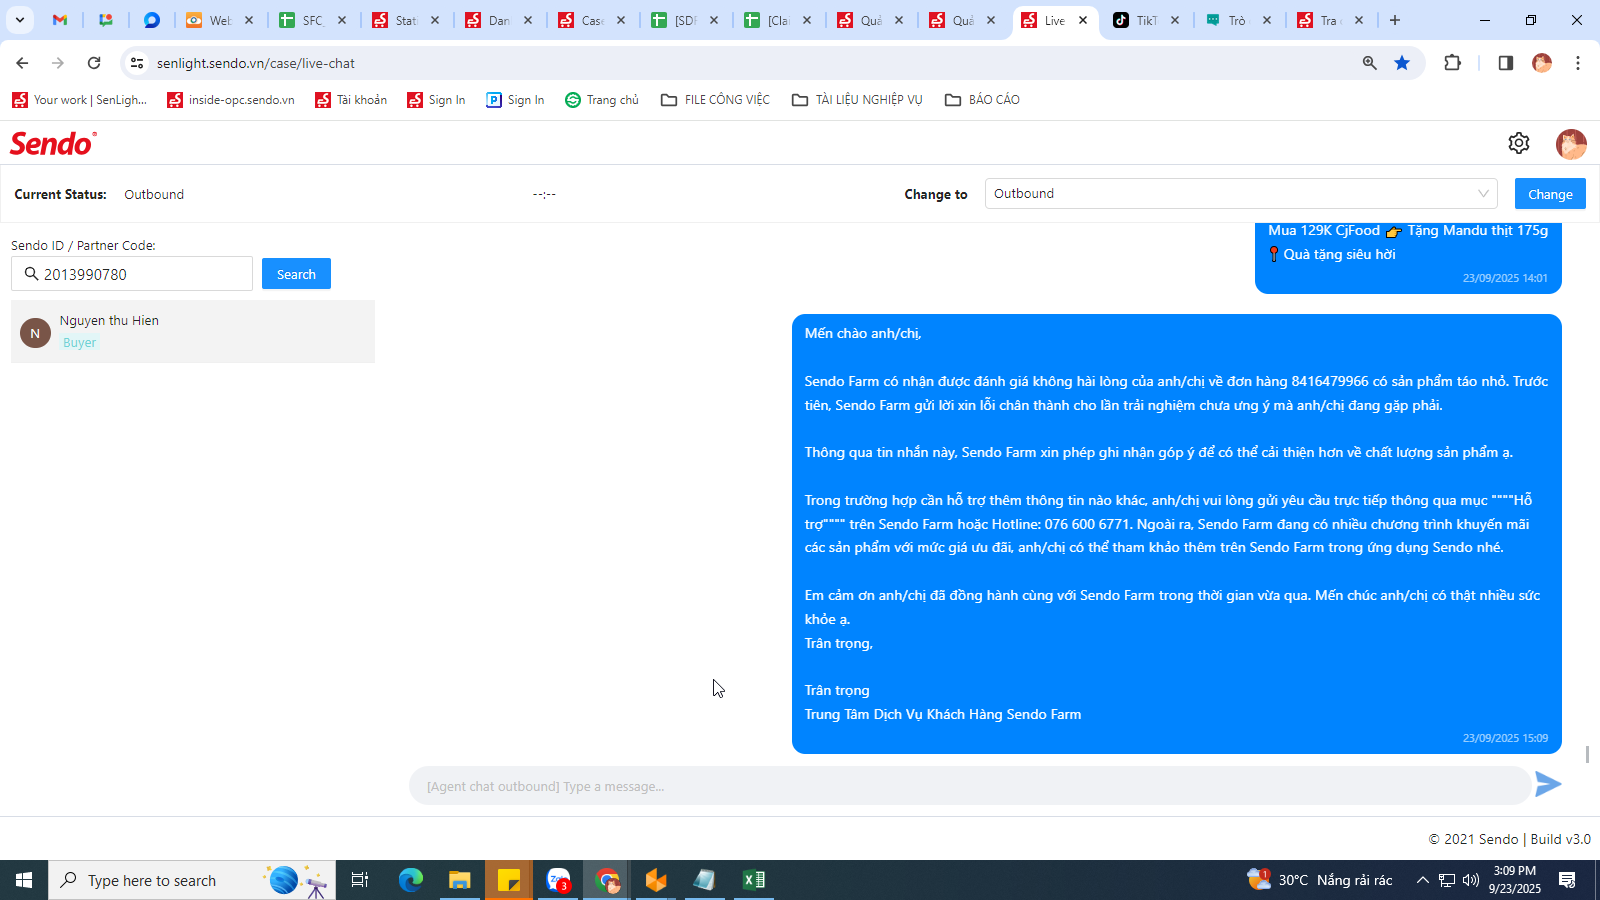Switch to the Case tab
Viewport: 1600px width, 900px height.
pyautogui.click(x=591, y=20)
